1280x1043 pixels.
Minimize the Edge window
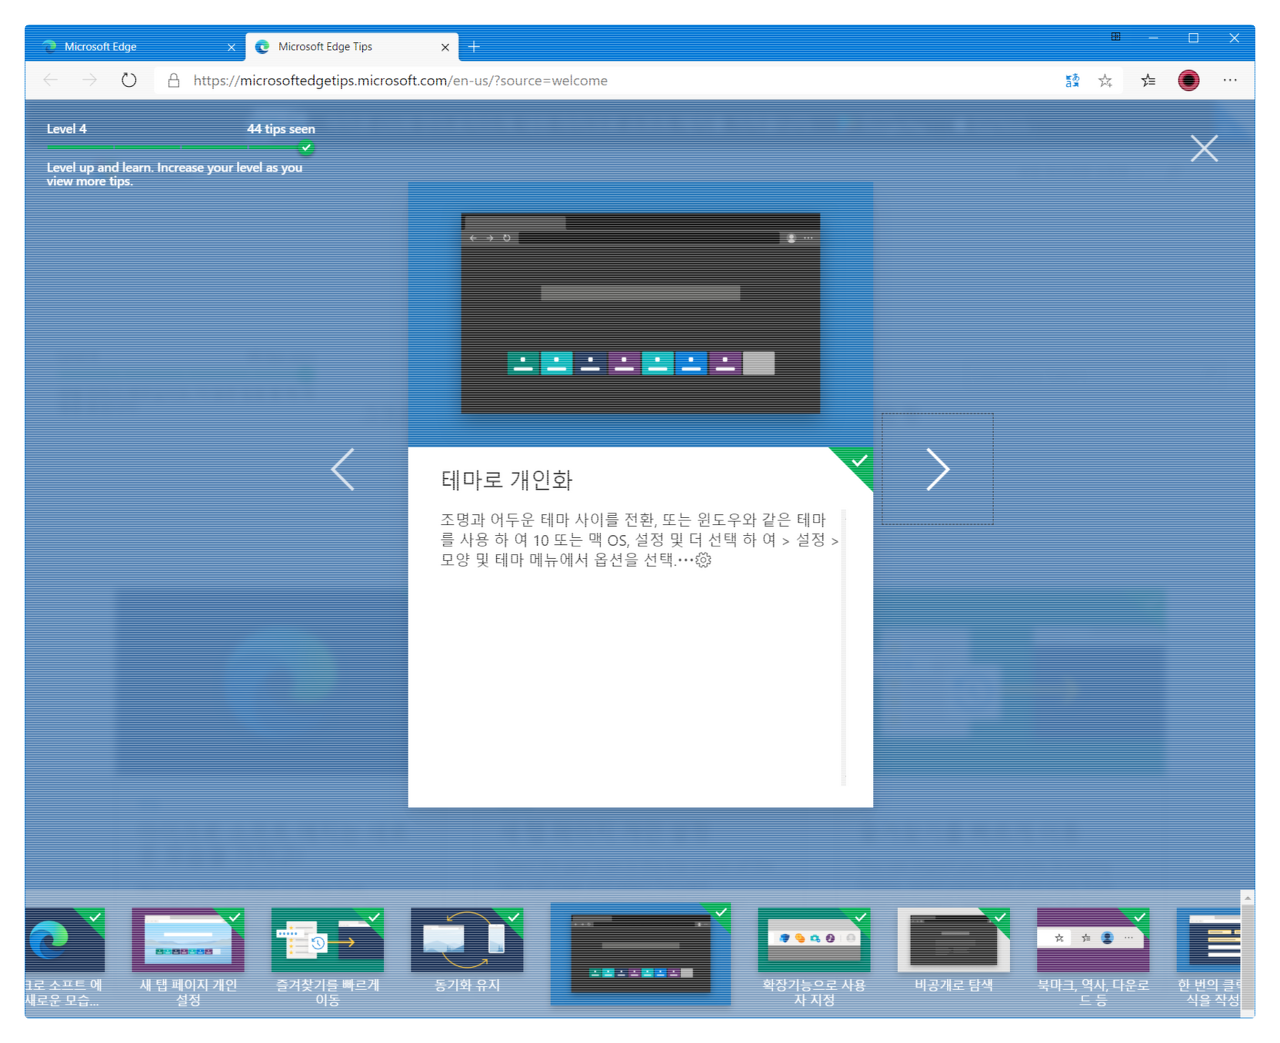click(x=1153, y=38)
